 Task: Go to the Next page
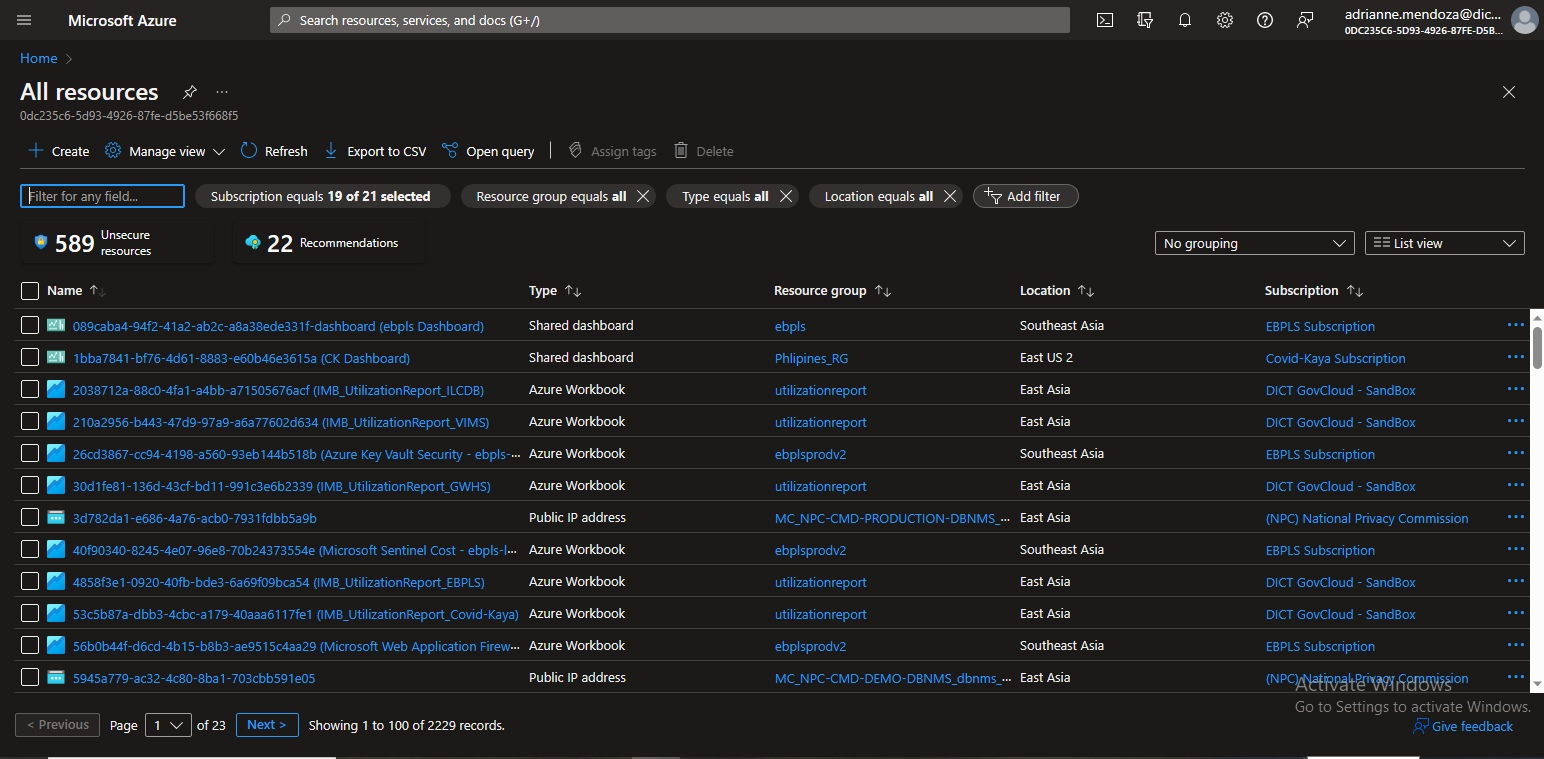click(x=267, y=725)
